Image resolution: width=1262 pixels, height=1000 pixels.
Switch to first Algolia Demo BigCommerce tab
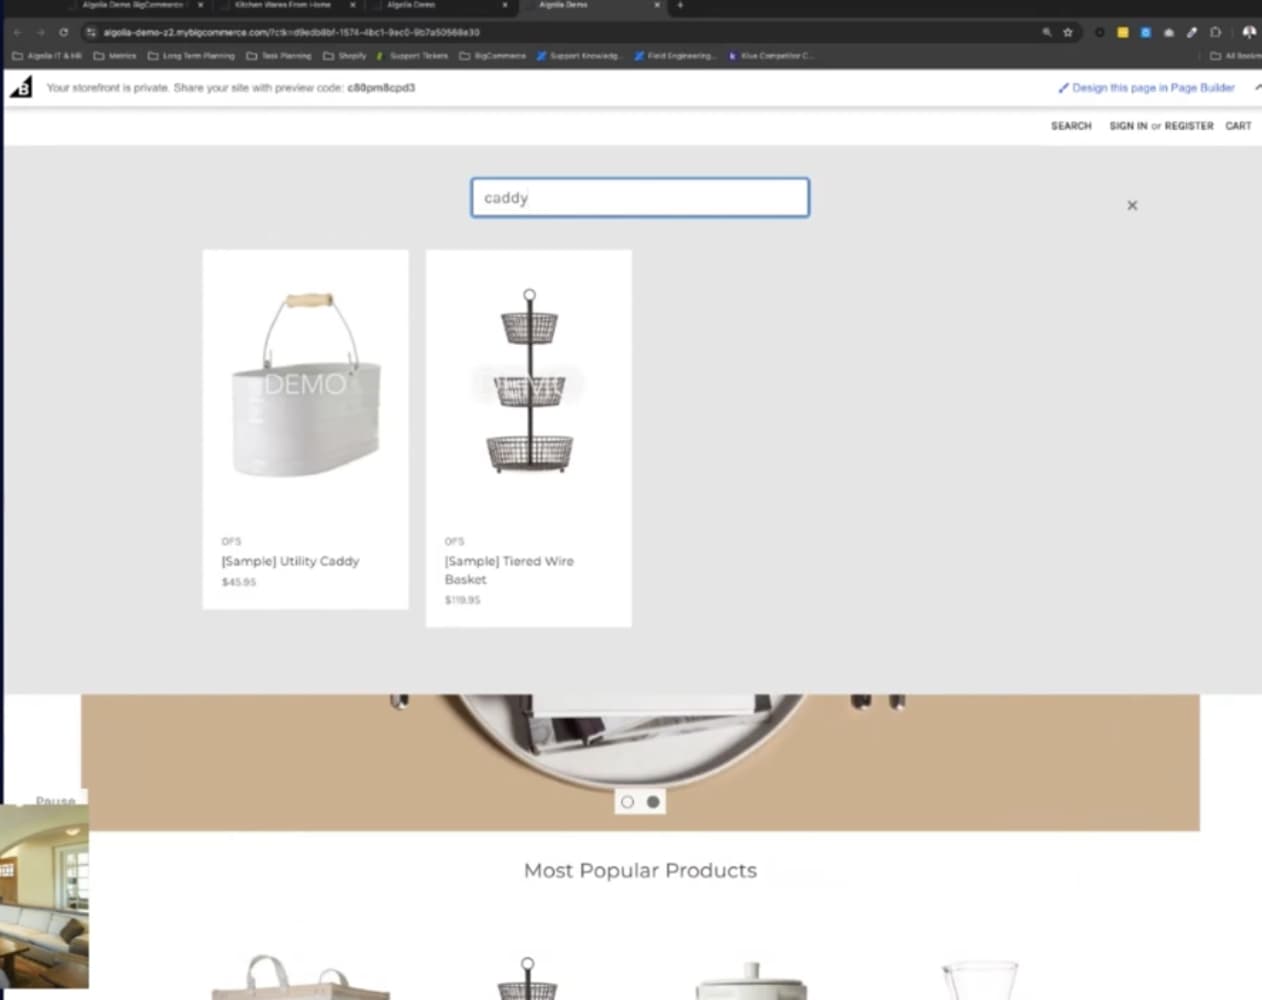[132, 5]
